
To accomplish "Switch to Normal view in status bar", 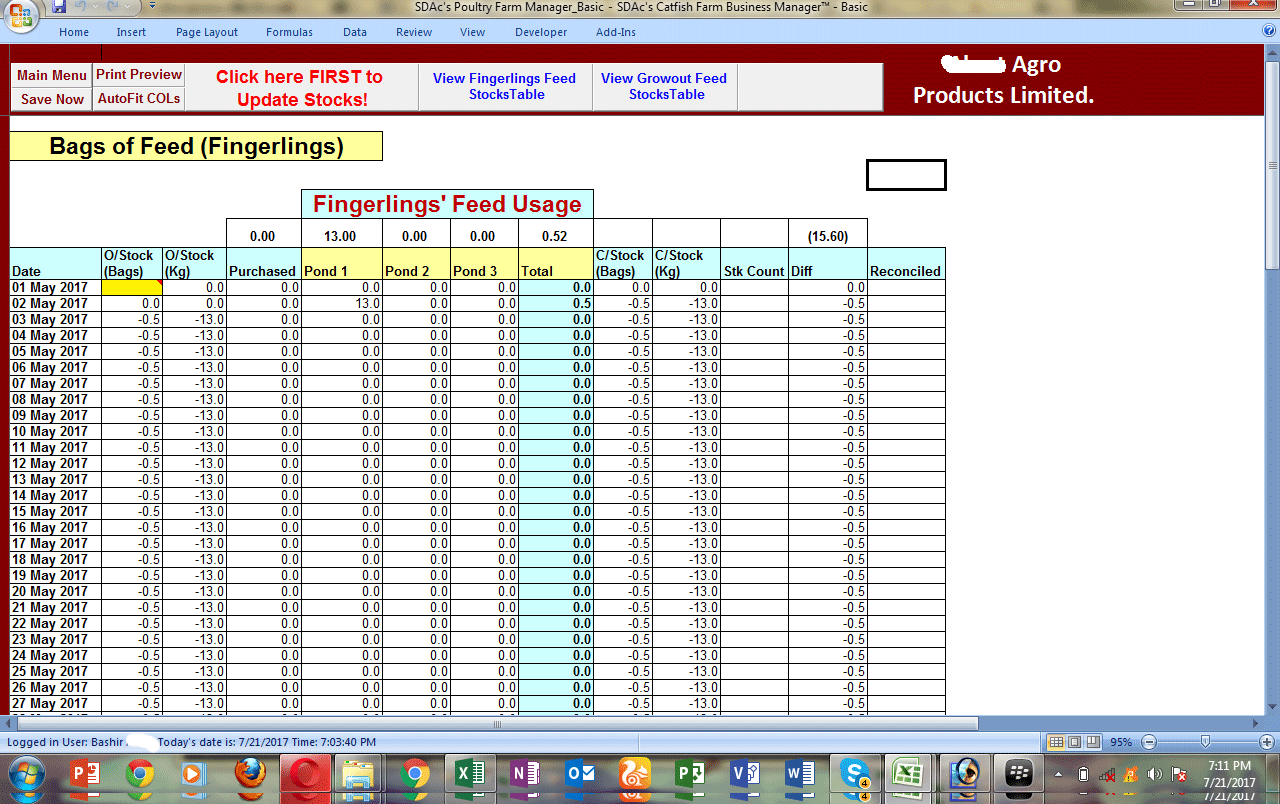I will [x=1056, y=742].
